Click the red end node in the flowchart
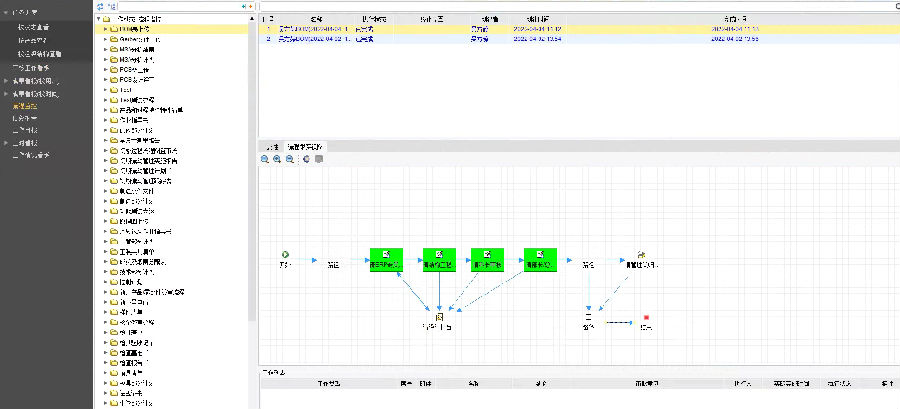 coord(647,317)
